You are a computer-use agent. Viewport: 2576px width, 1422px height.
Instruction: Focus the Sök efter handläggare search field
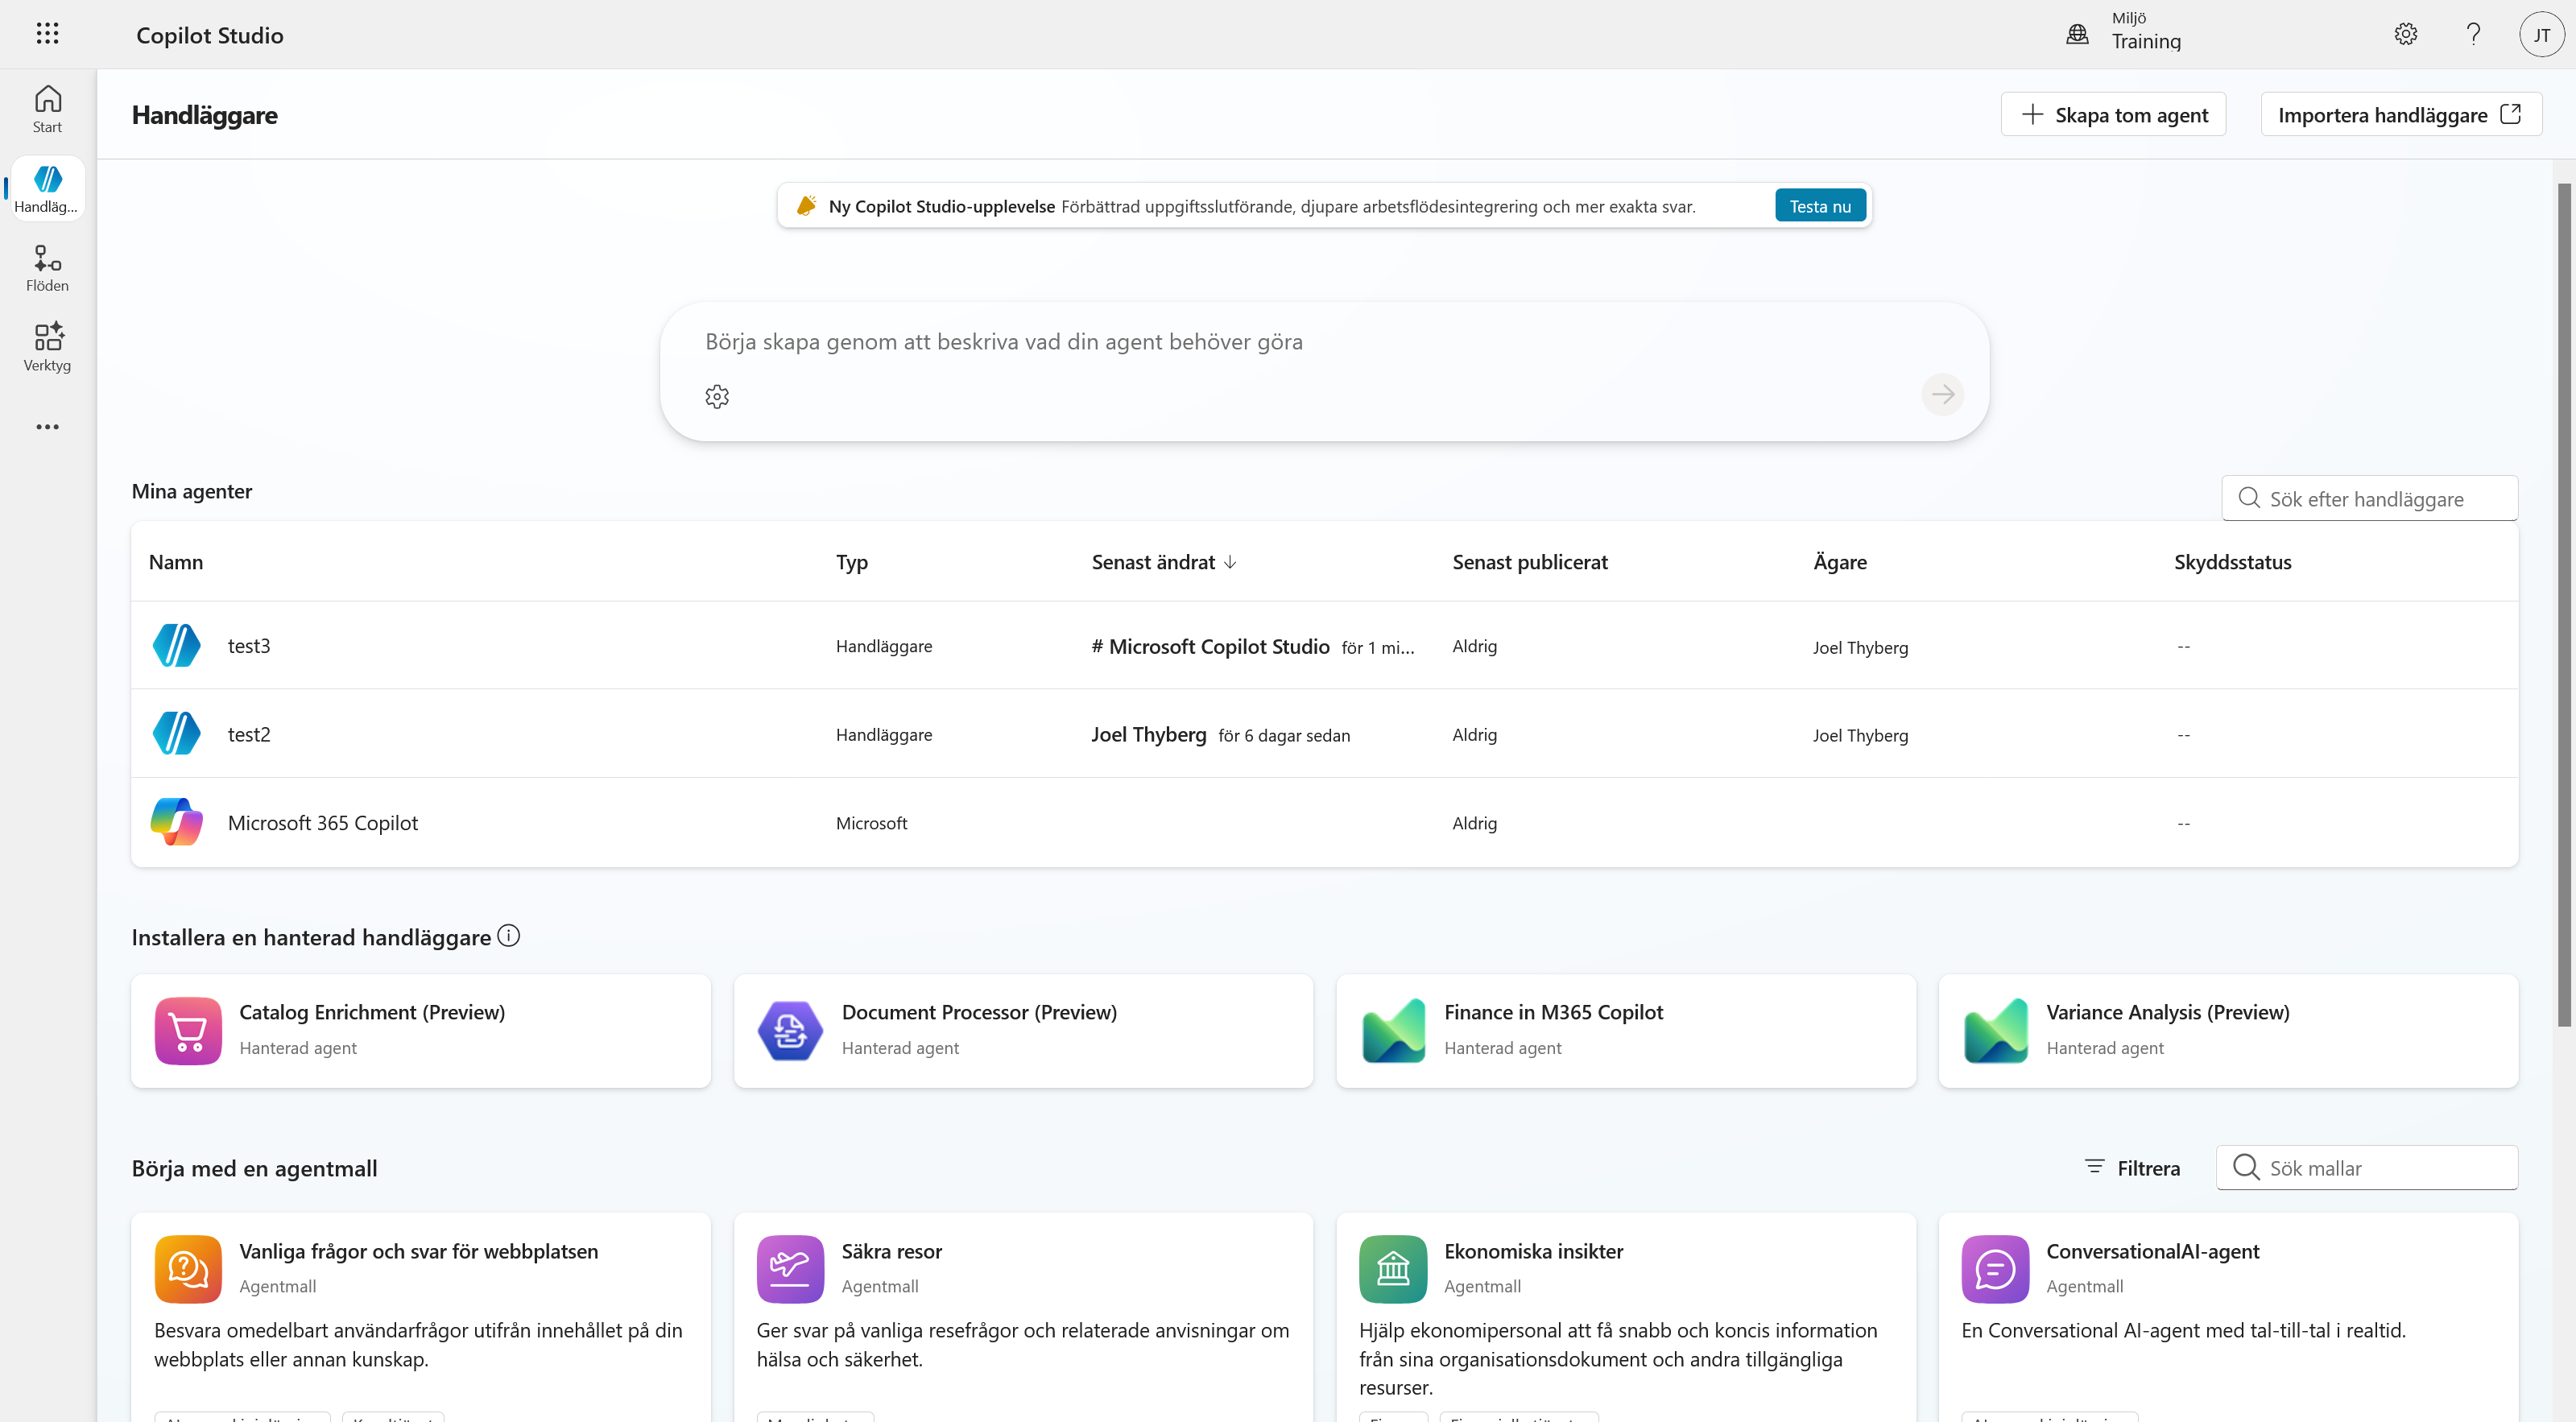[2369, 498]
